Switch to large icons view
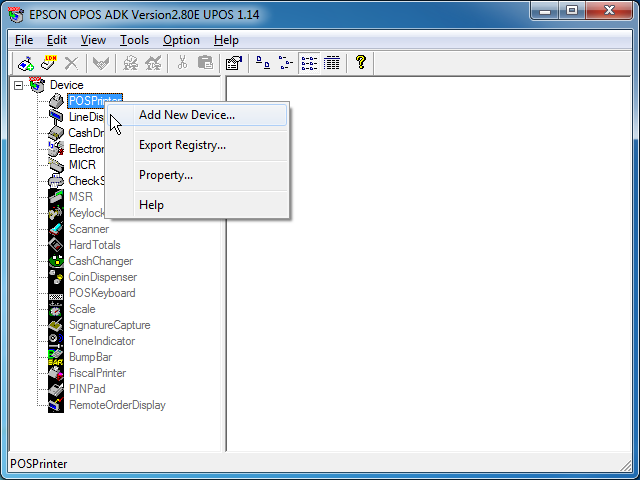Screen dimensions: 640x480 click(x=262, y=63)
